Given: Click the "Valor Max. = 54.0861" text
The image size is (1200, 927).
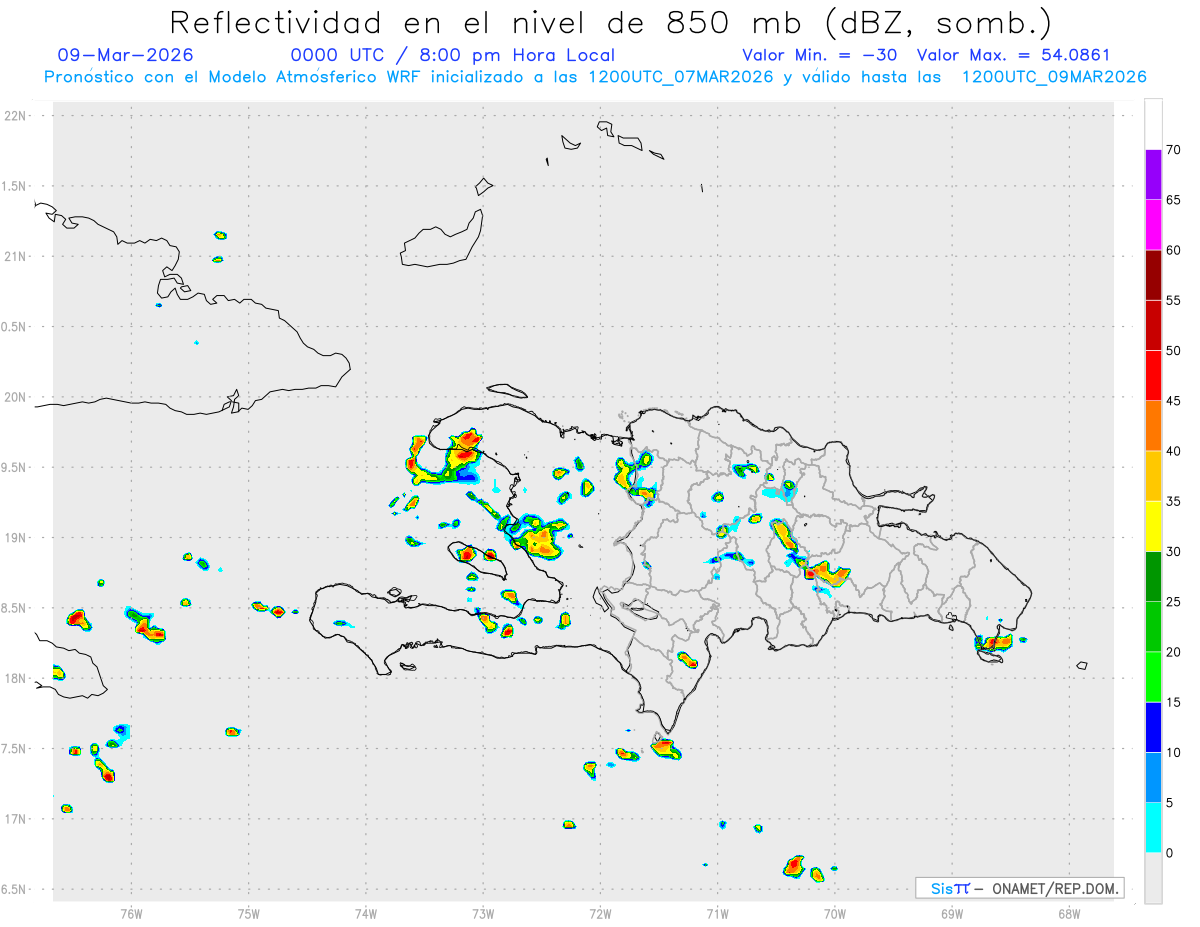Looking at the screenshot, I should tap(1014, 55).
